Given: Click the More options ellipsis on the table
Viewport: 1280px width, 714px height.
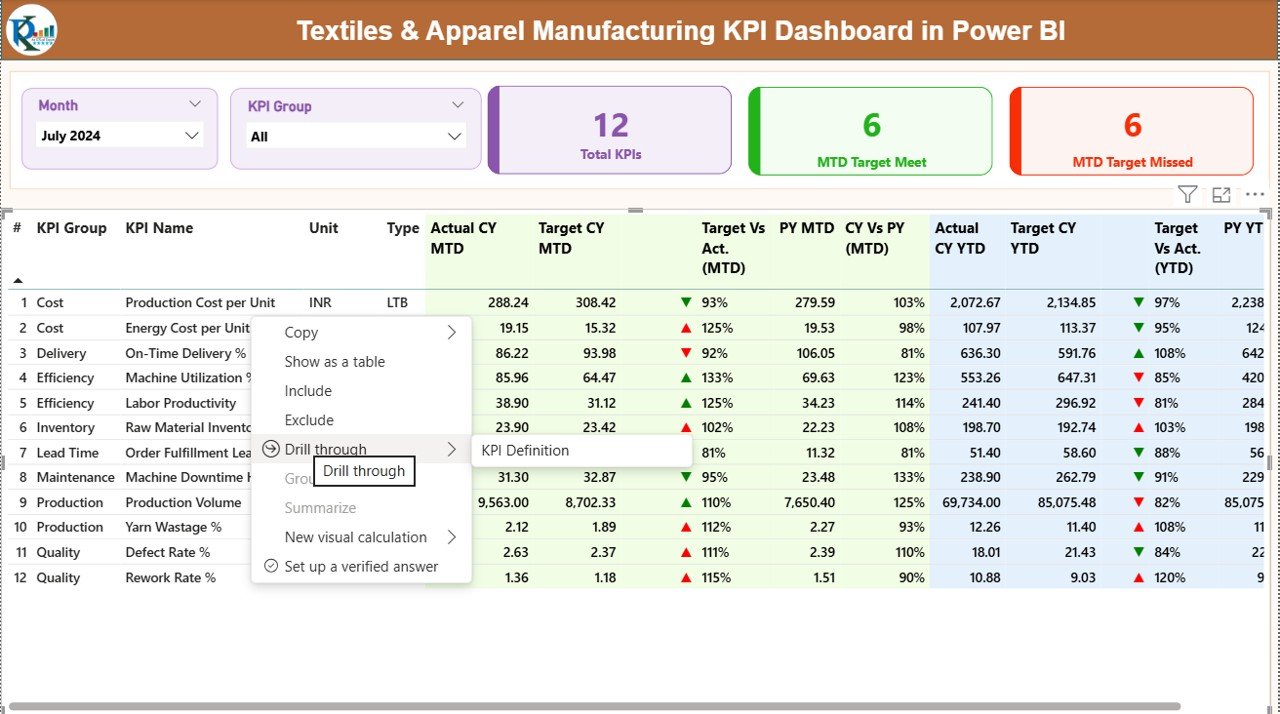Looking at the screenshot, I should [1254, 194].
